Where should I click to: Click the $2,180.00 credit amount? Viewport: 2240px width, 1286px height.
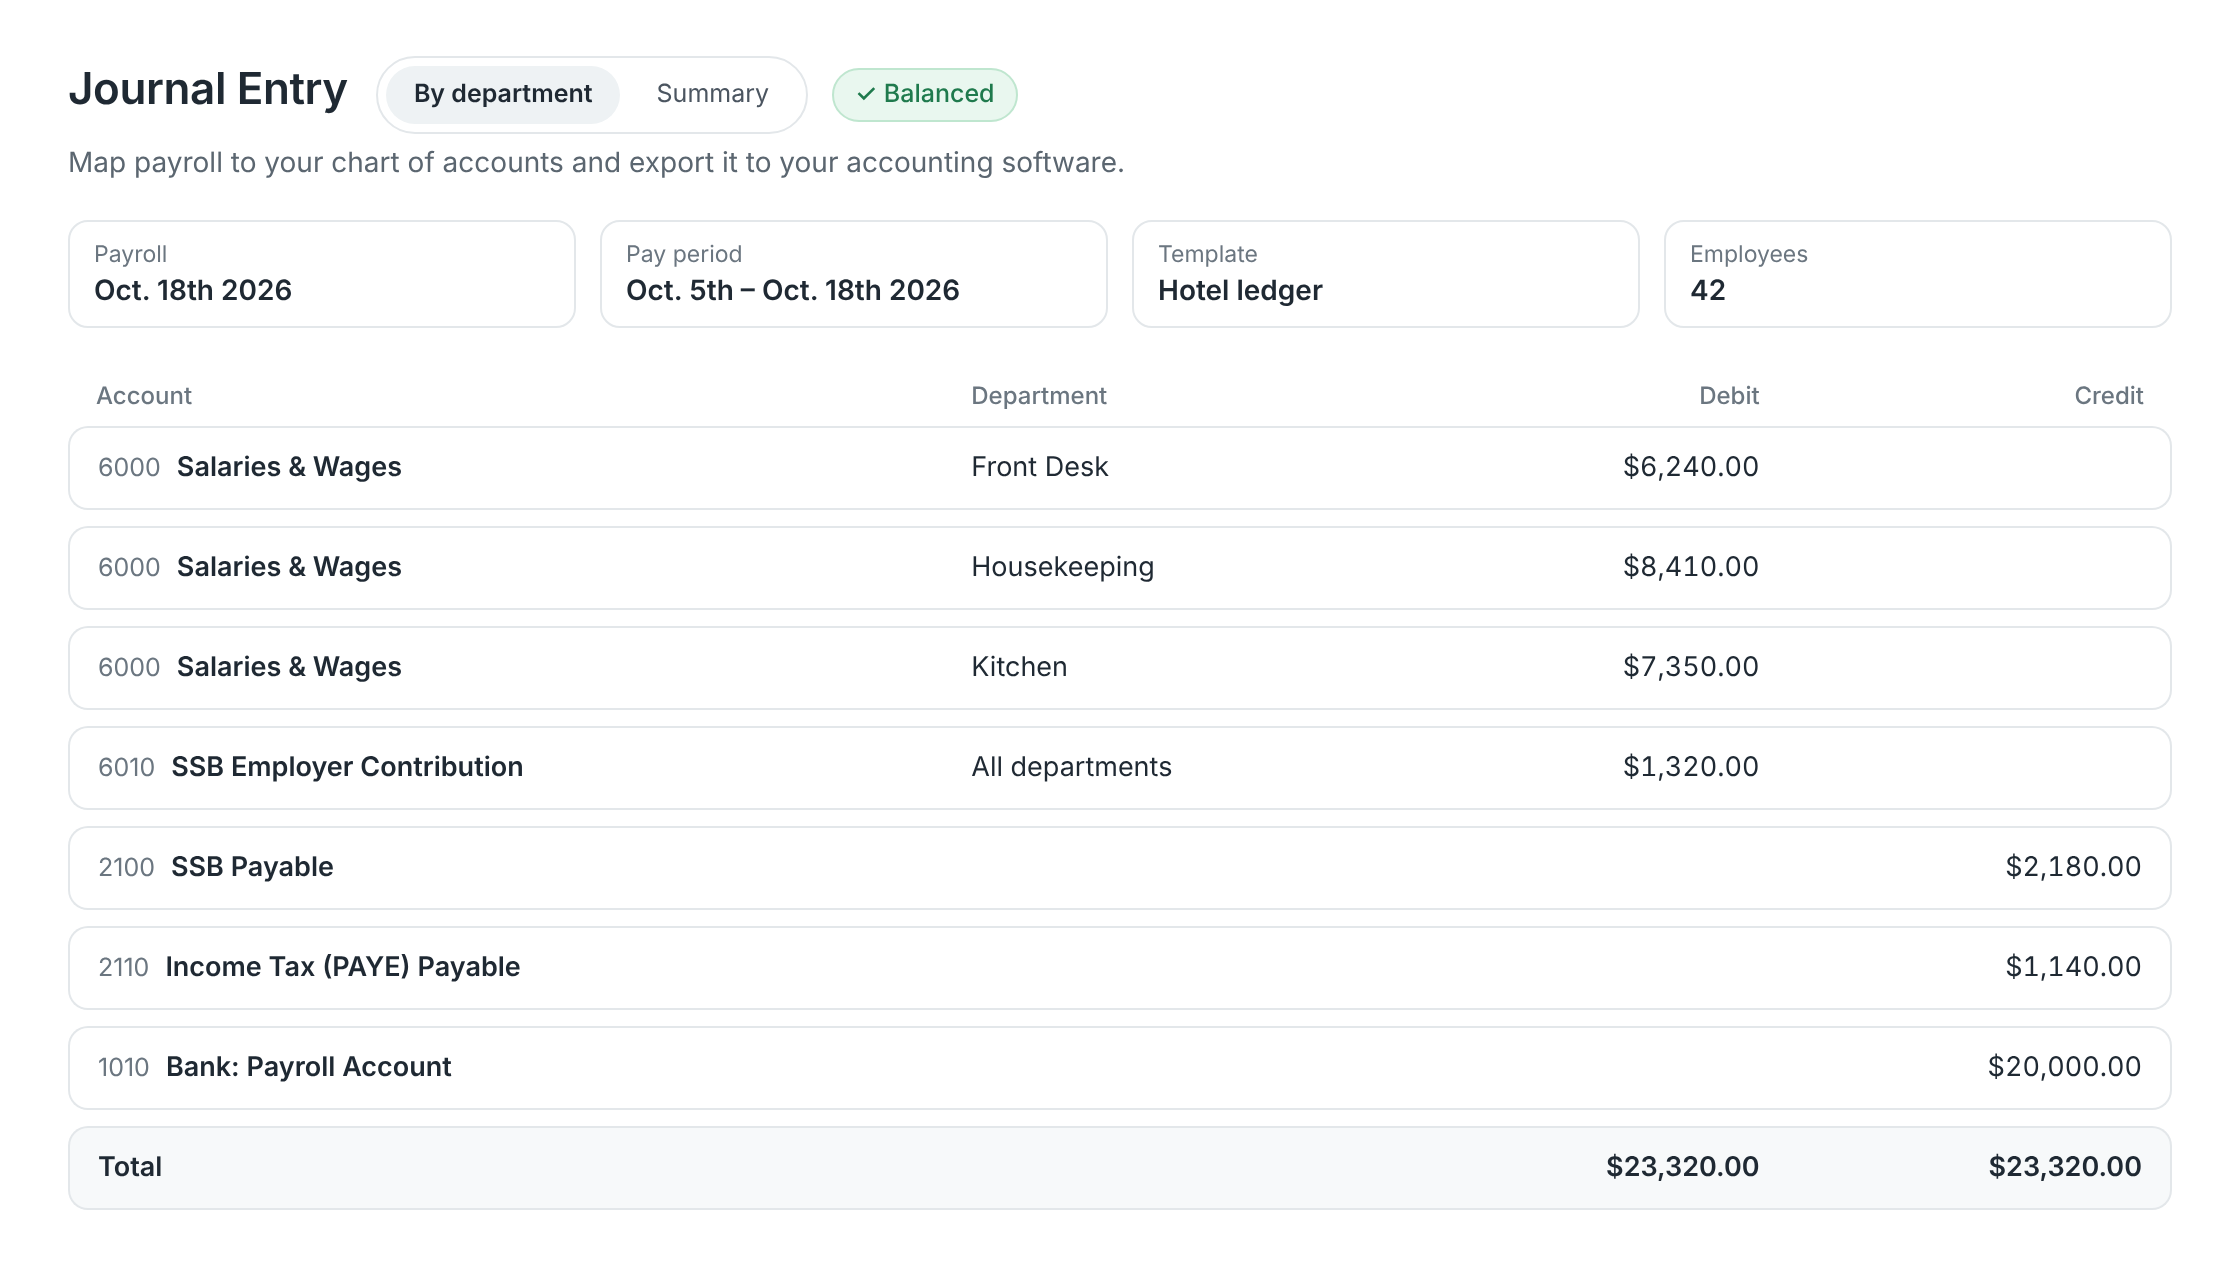(2073, 867)
